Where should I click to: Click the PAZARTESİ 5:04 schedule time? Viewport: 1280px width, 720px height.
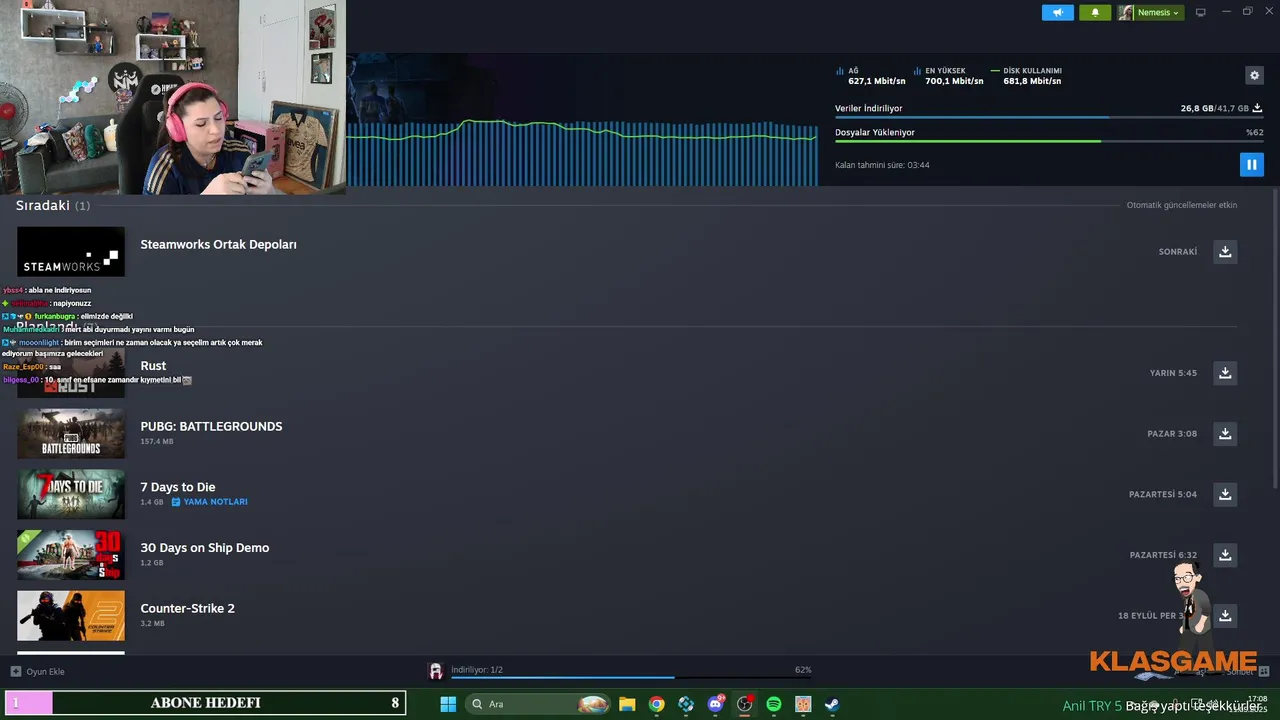(1163, 494)
